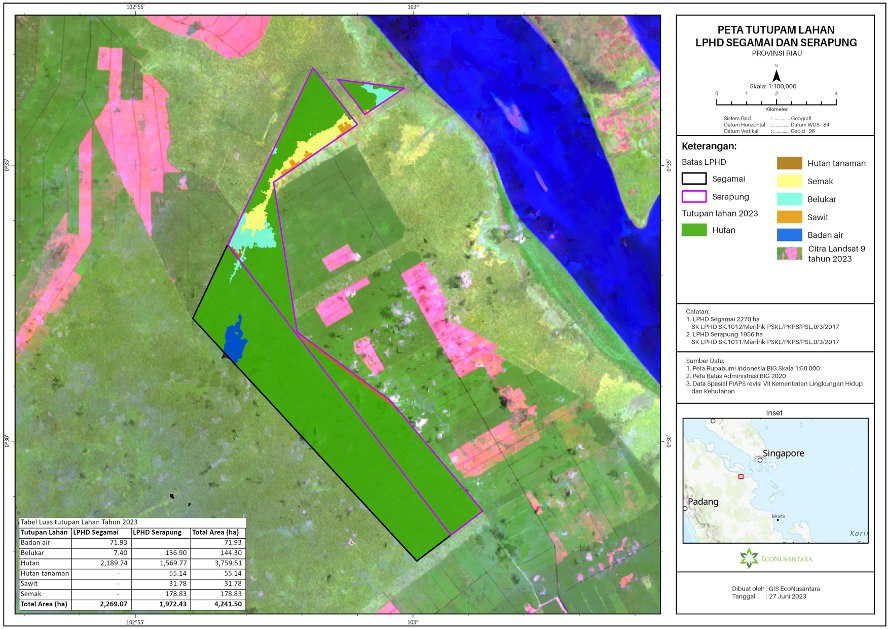Click table cell '3,759.51'
The image size is (889, 629).
point(227,563)
